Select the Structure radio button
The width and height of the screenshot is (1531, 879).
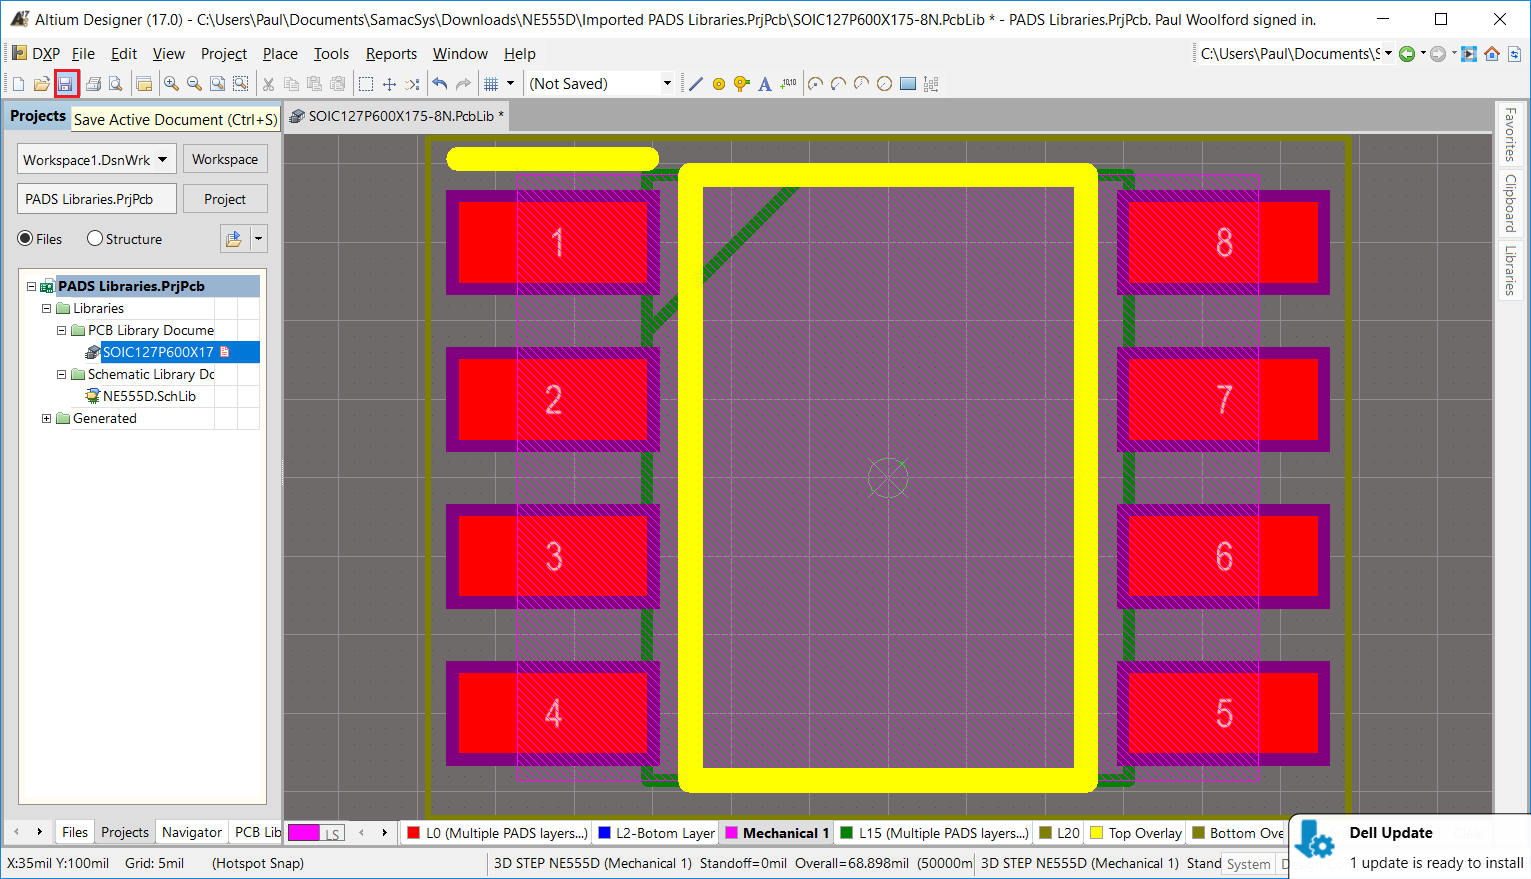[95, 239]
